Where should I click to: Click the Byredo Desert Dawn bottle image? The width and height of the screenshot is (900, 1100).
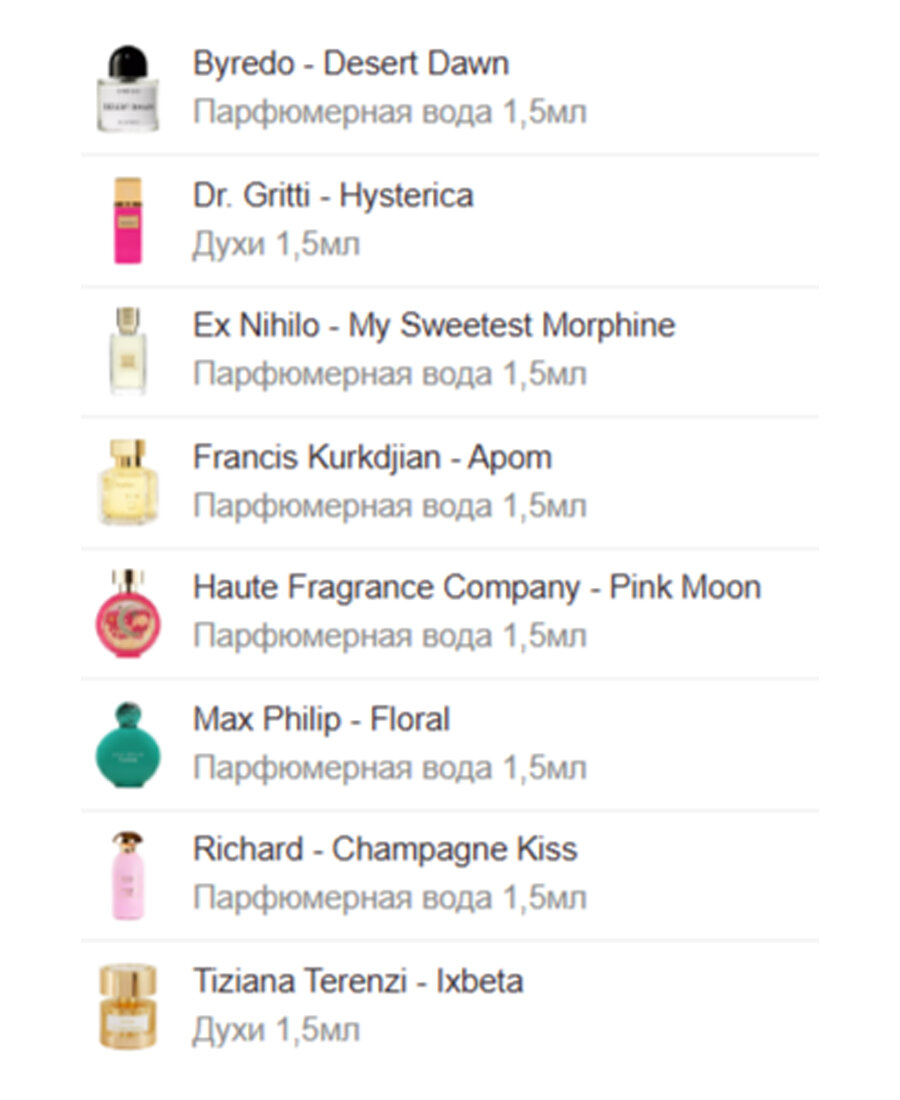(x=127, y=88)
